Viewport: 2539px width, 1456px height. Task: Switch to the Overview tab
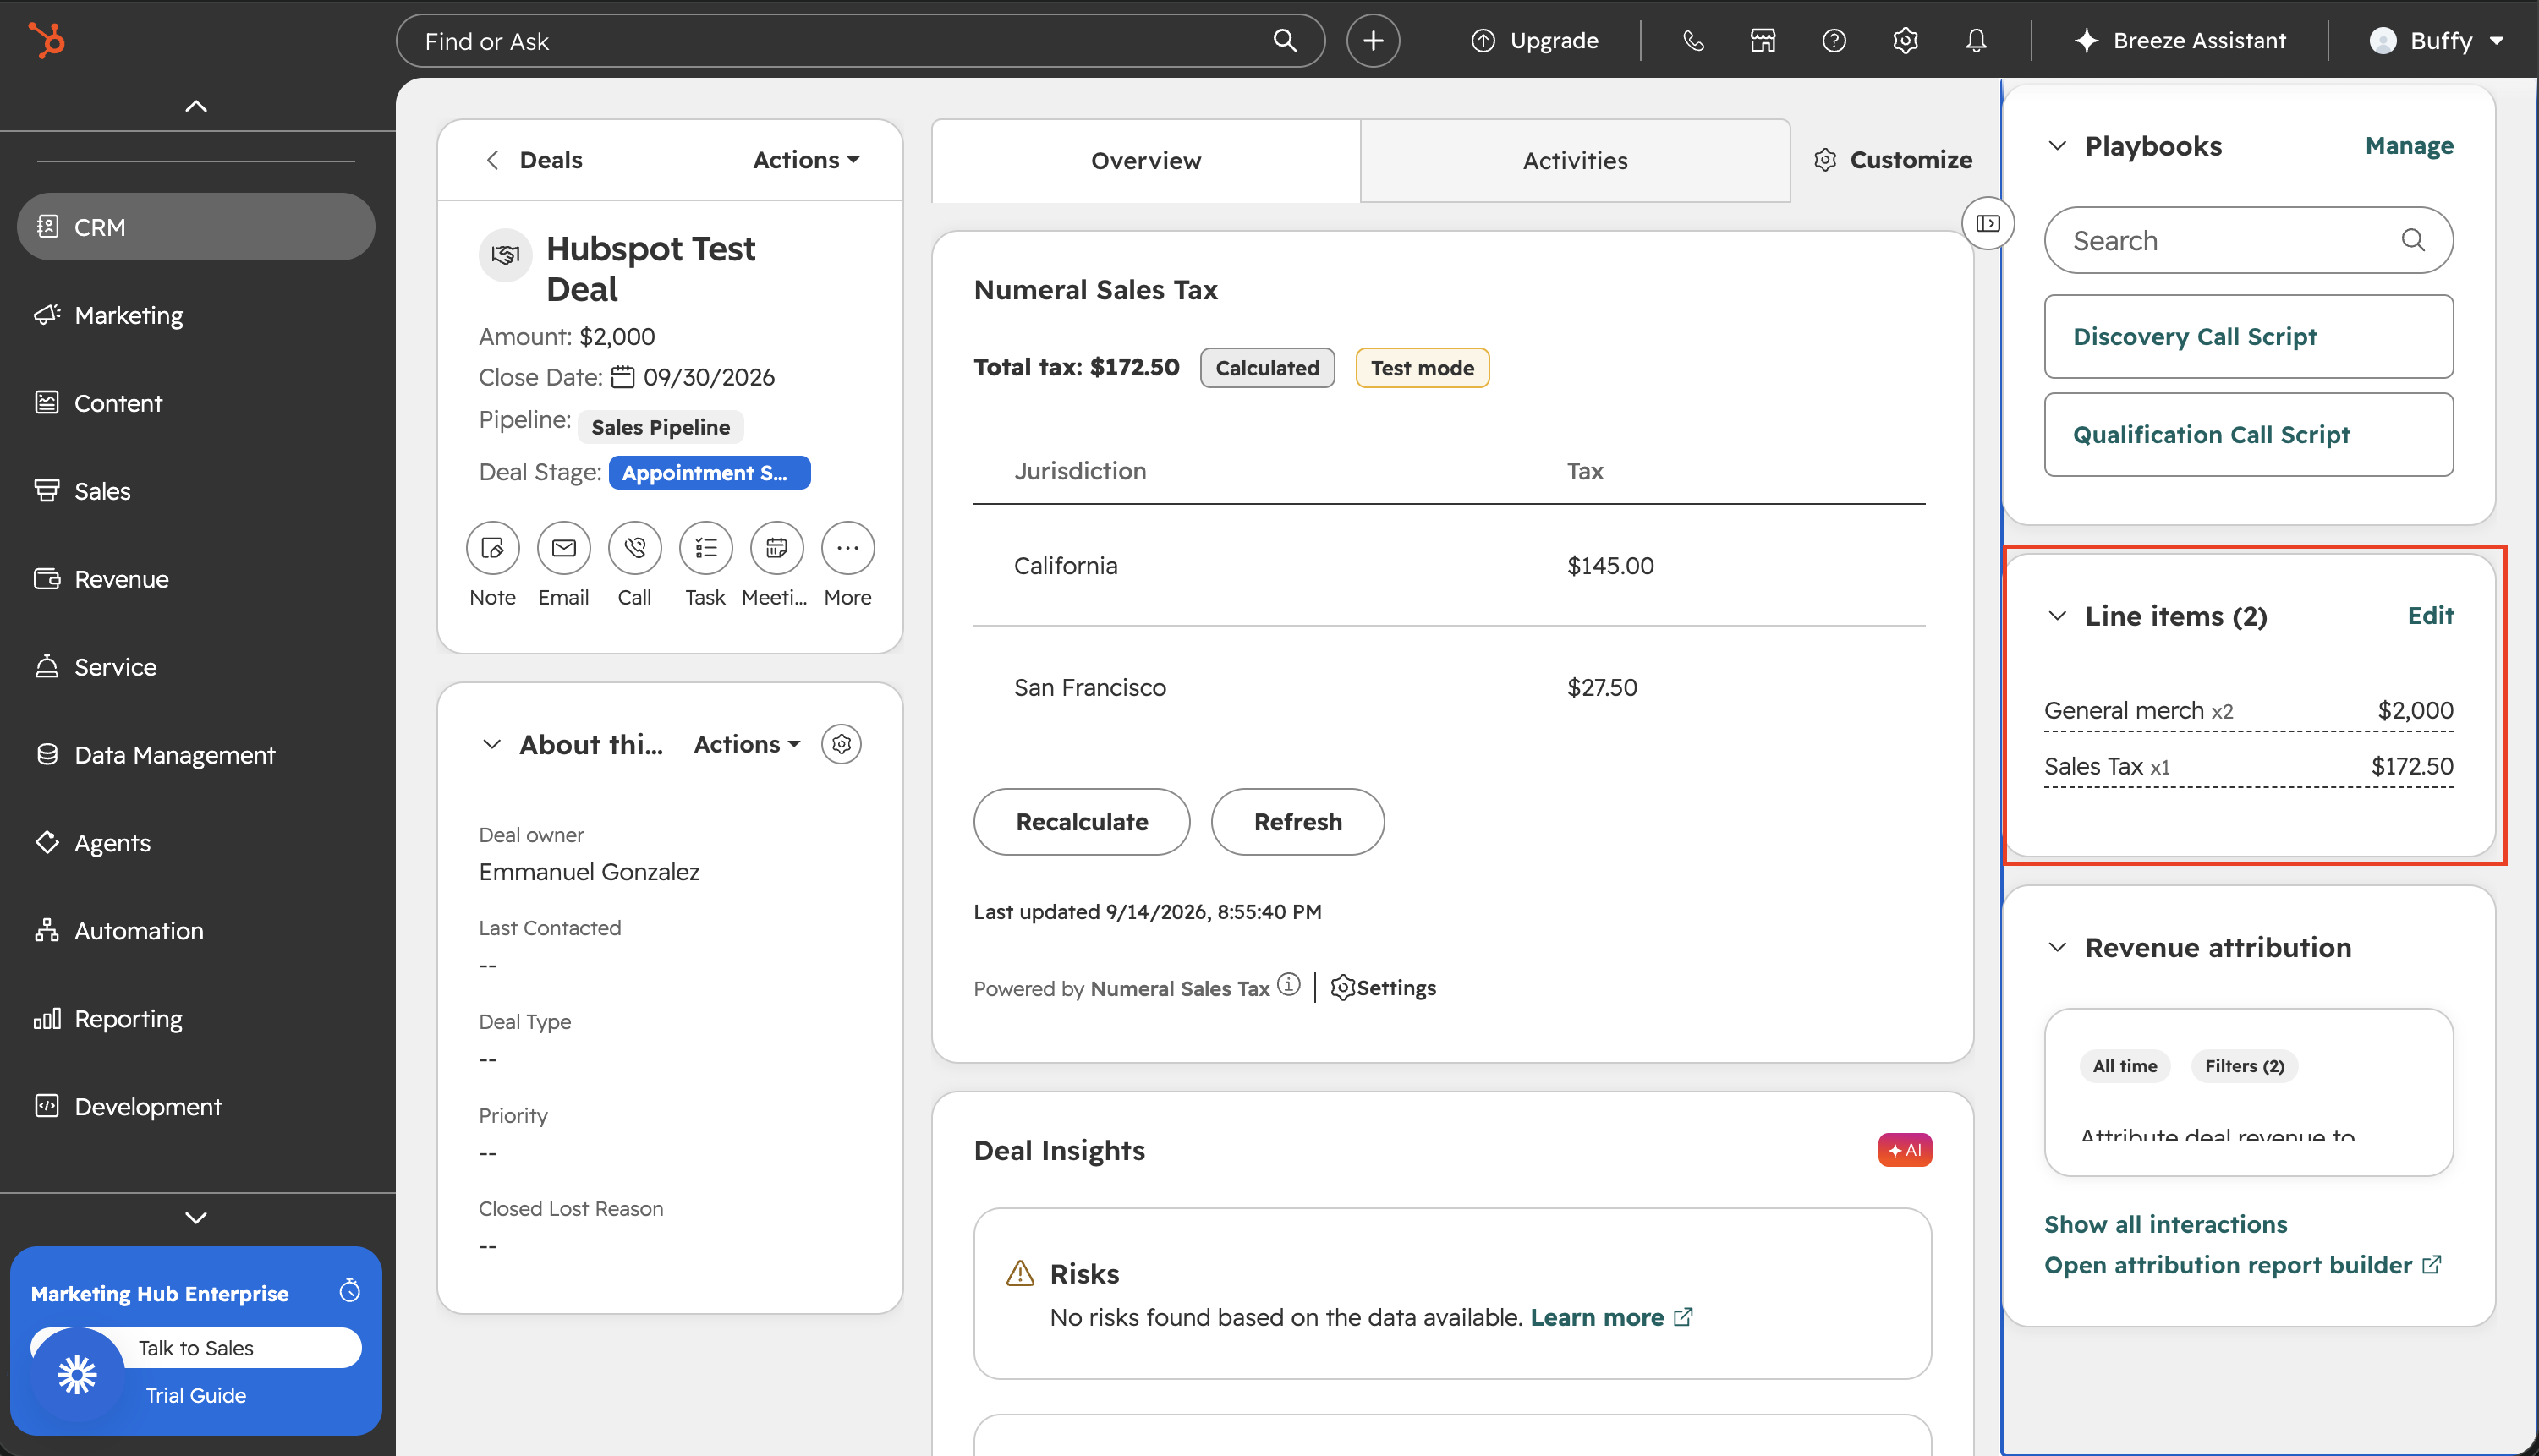[1146, 161]
